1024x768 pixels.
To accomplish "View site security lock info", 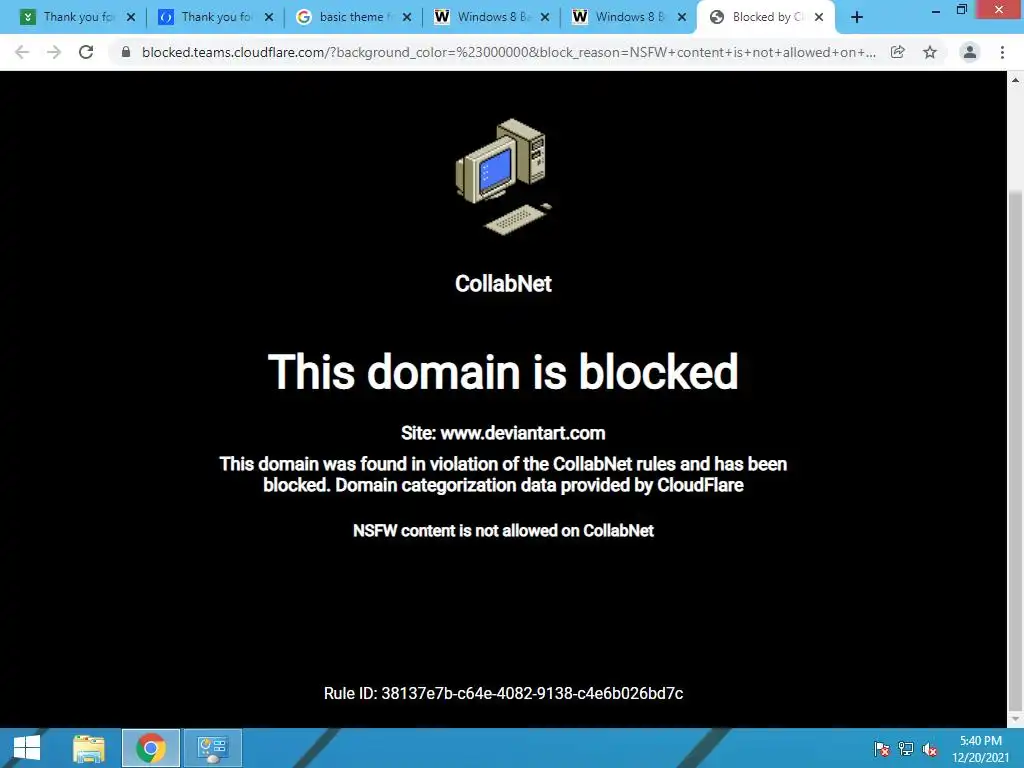I will [126, 52].
